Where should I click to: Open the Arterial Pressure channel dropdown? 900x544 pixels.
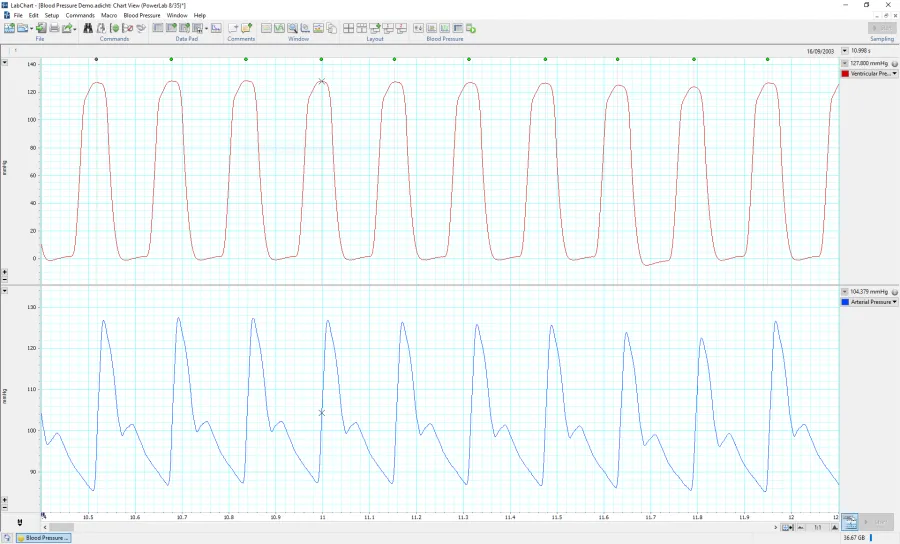[894, 302]
